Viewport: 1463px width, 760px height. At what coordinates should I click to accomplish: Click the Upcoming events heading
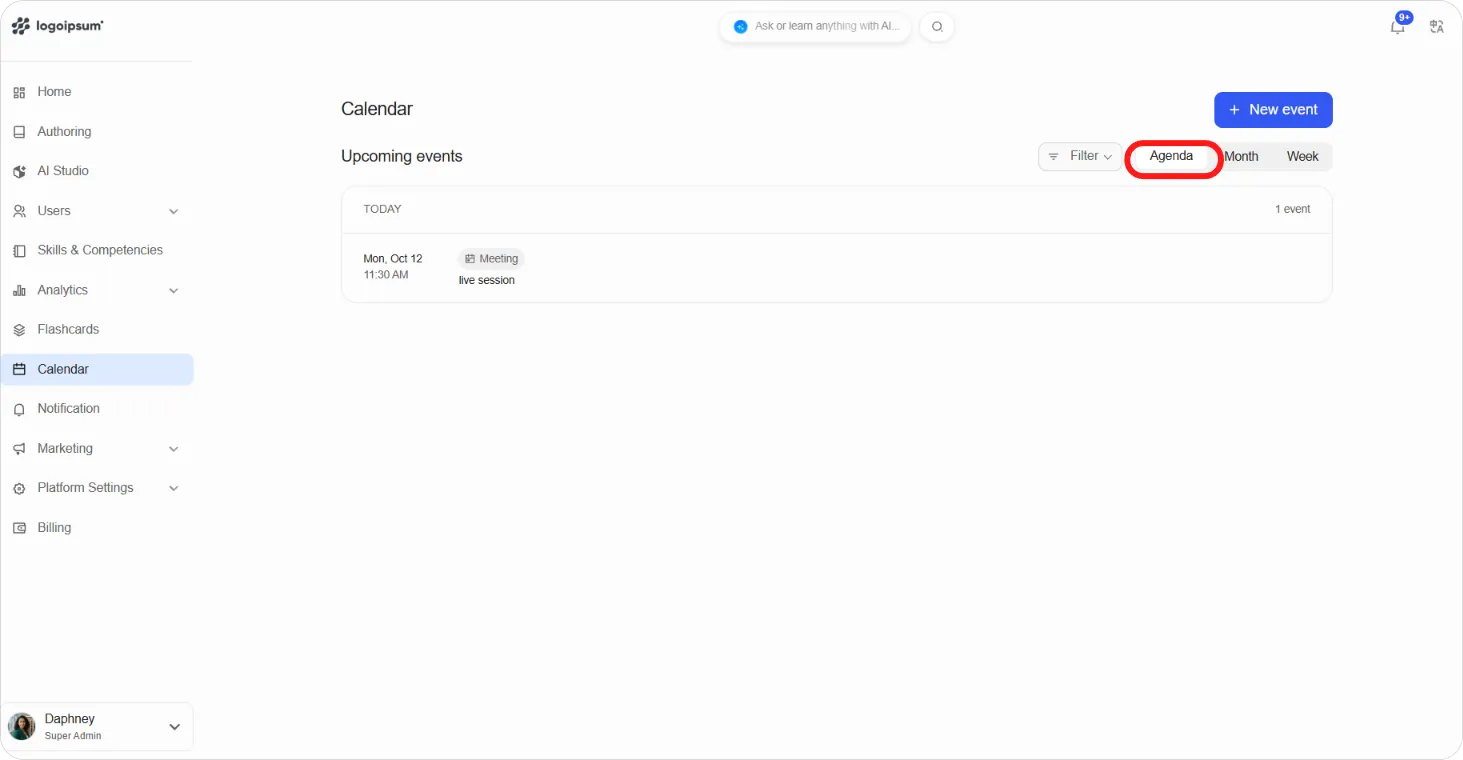[x=402, y=157]
